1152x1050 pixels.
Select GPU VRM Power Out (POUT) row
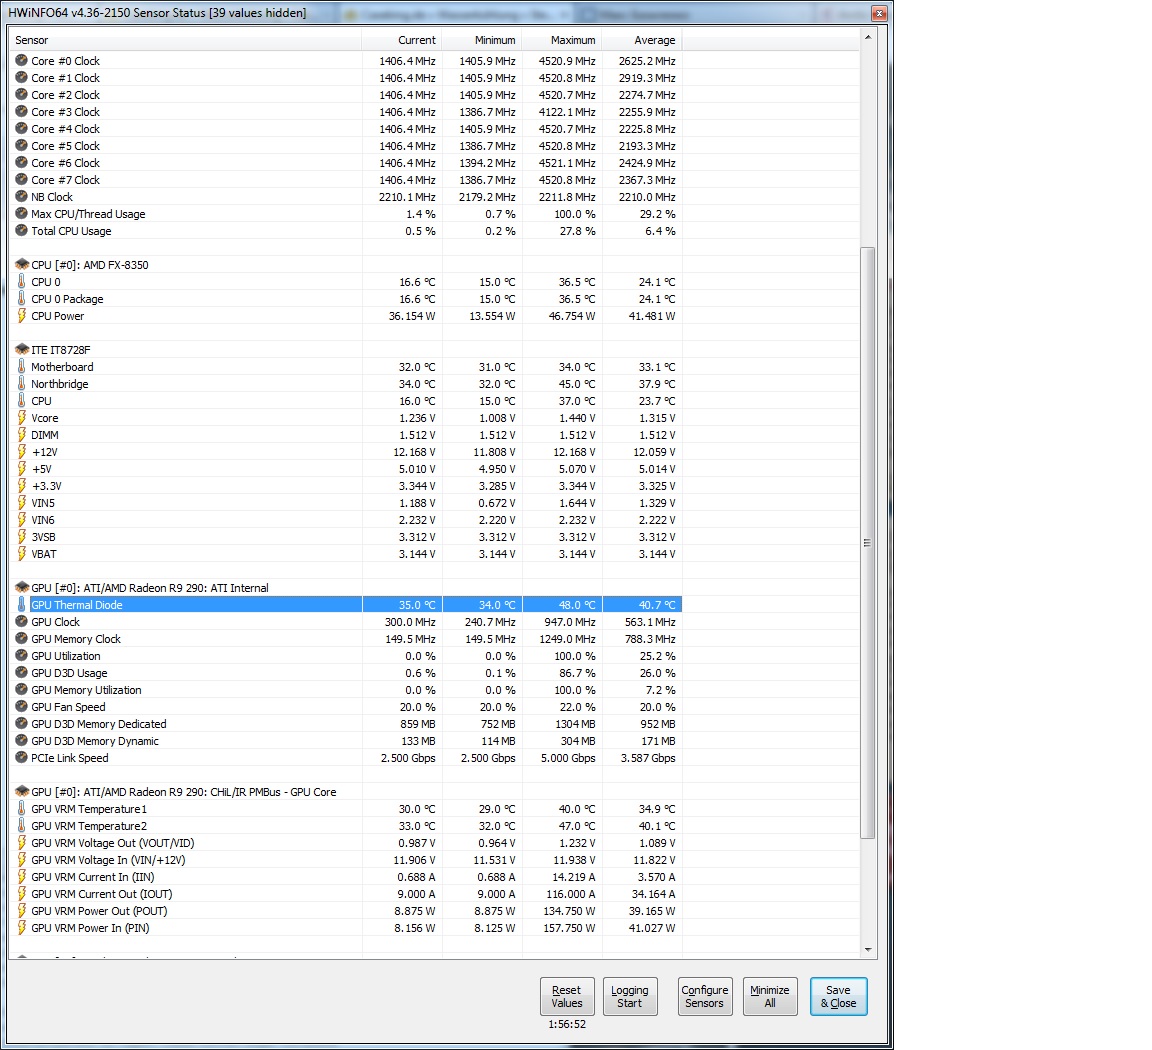pyautogui.click(x=345, y=910)
